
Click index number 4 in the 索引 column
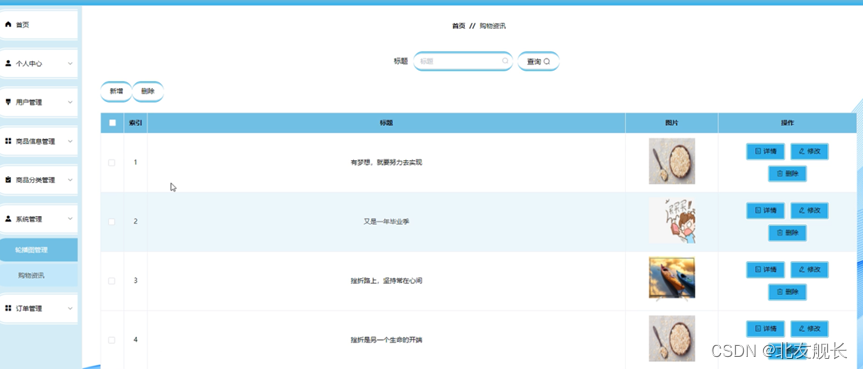[x=135, y=340]
